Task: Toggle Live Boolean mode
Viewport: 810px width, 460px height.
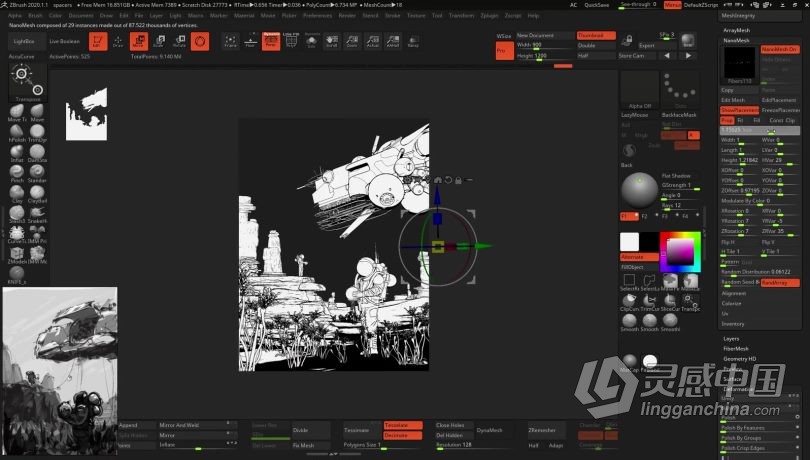Action: (x=65, y=41)
